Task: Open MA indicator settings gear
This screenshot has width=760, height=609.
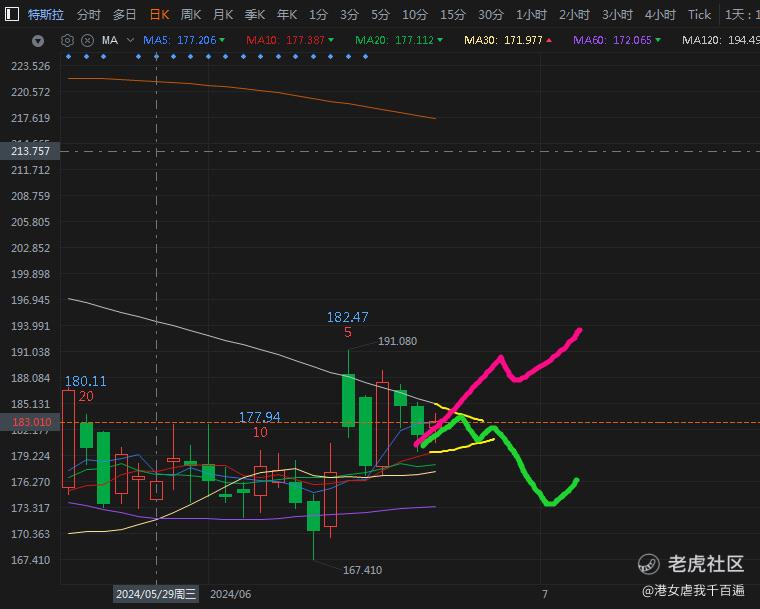Action: (x=67, y=40)
